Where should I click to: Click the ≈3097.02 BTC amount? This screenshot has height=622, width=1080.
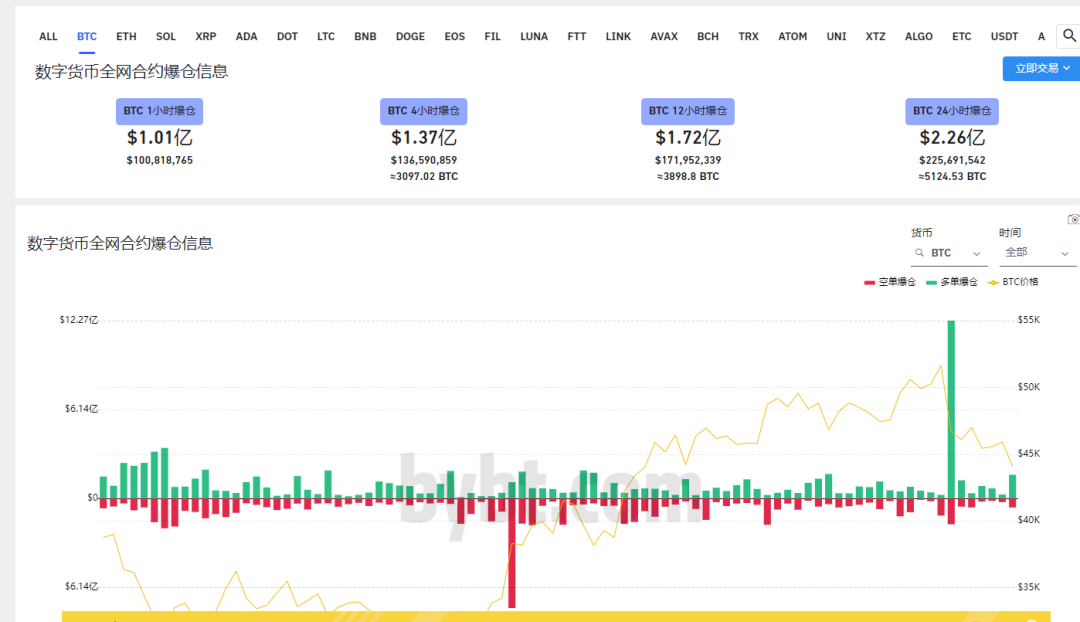click(x=424, y=176)
